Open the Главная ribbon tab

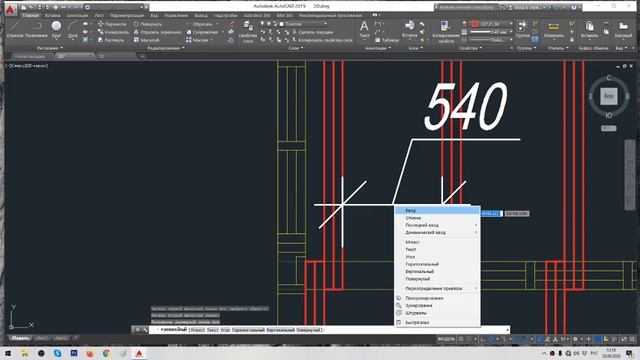coord(30,16)
